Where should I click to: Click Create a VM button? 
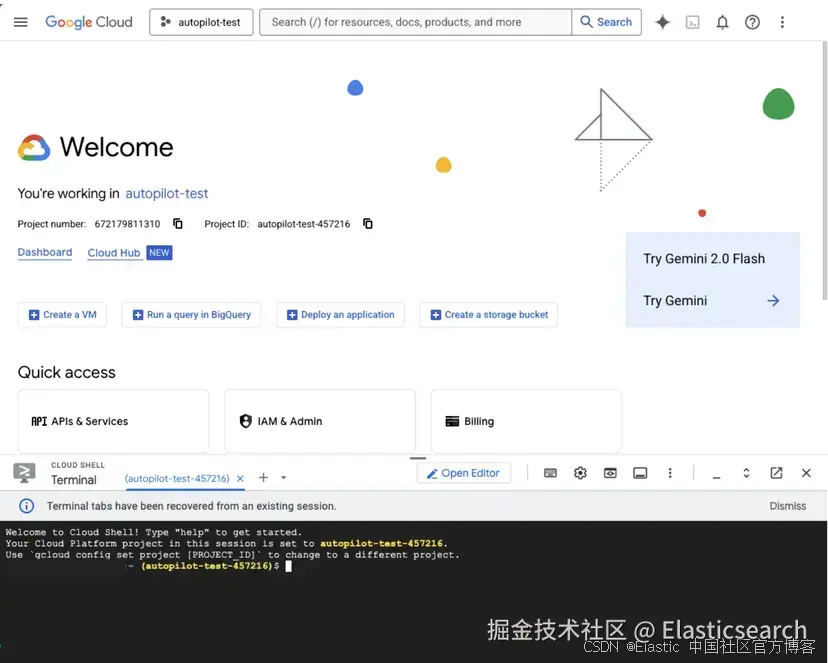(62, 315)
